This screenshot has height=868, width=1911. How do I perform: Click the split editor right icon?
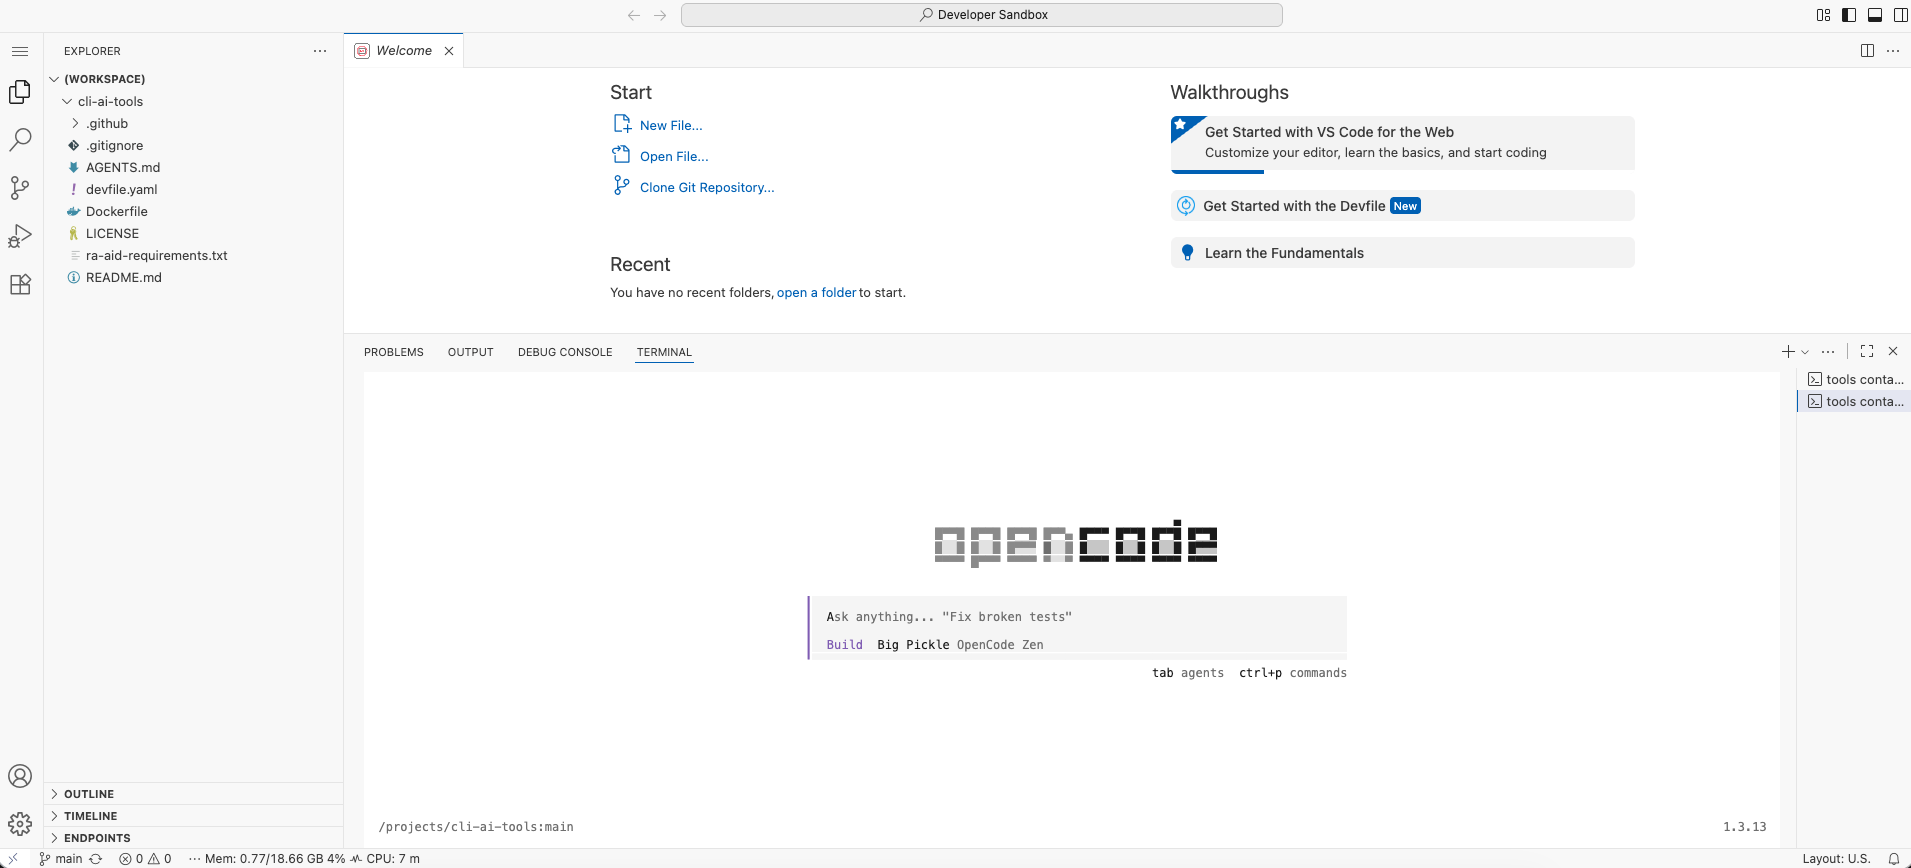1867,51
